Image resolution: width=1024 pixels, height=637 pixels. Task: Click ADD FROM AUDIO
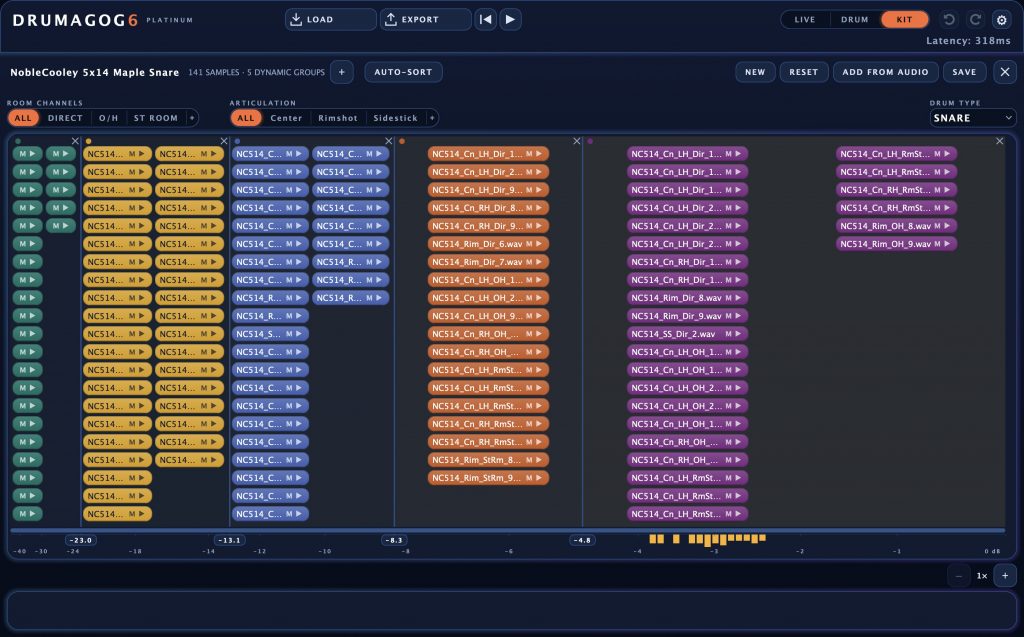pyautogui.click(x=885, y=72)
